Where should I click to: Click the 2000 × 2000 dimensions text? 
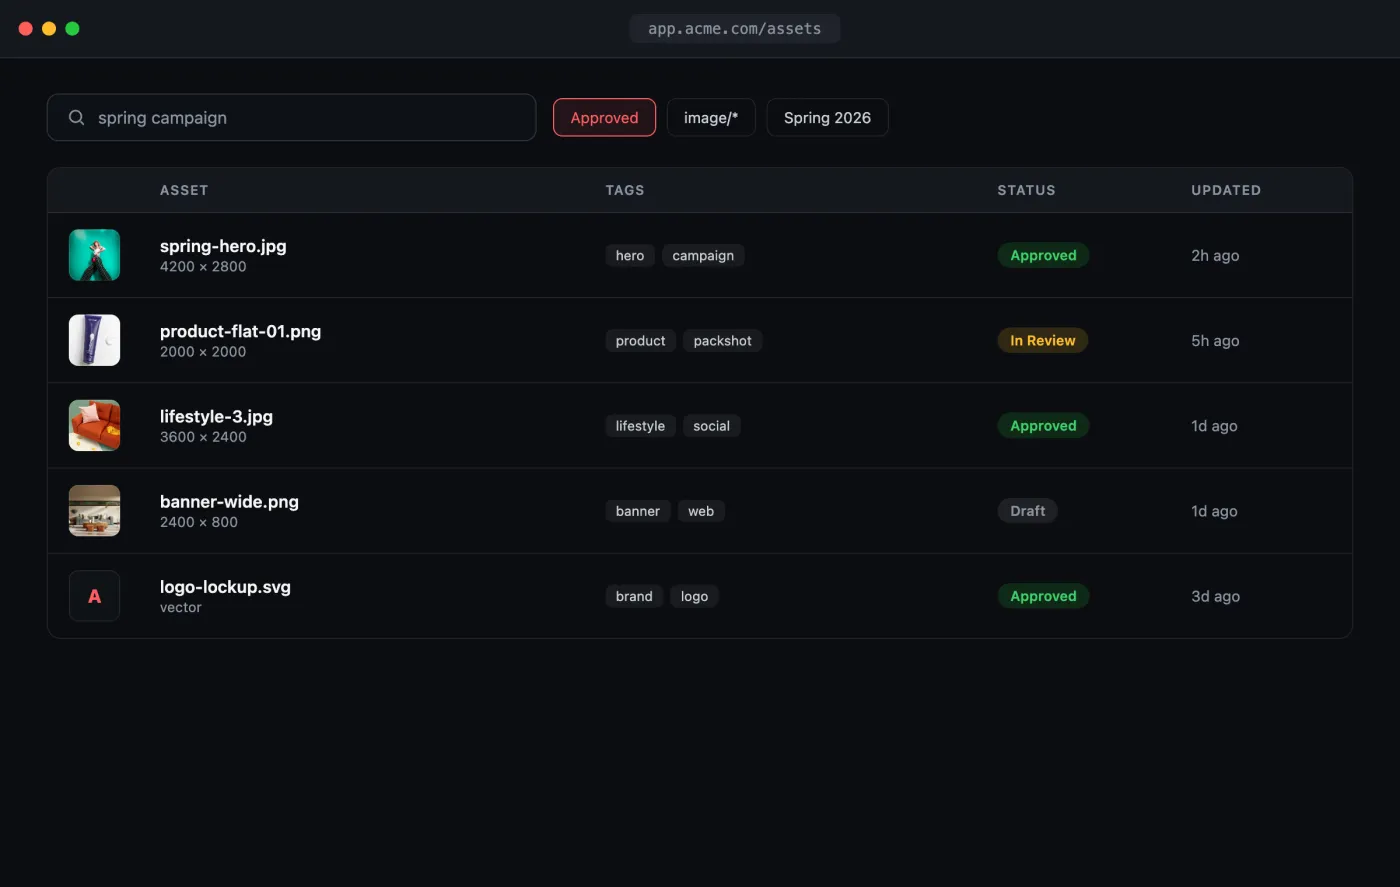203,351
